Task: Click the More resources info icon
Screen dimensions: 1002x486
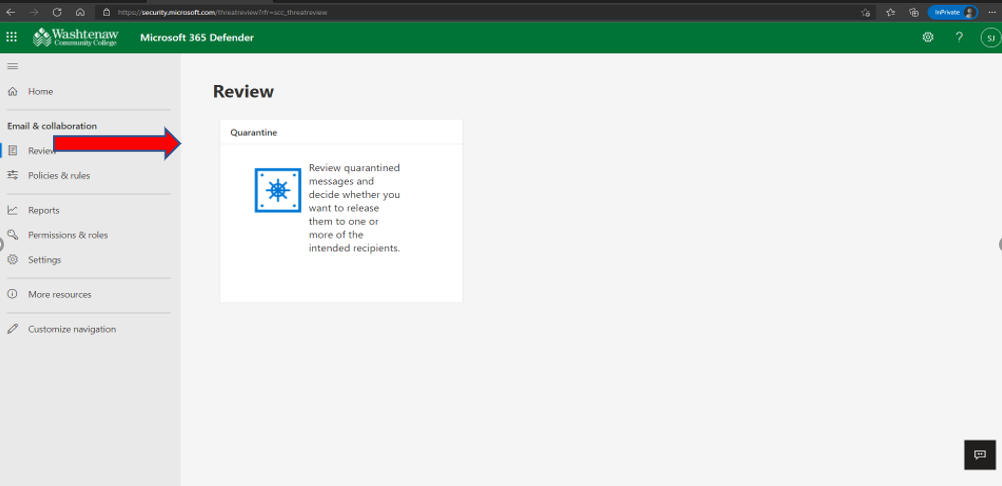Action: 12,294
